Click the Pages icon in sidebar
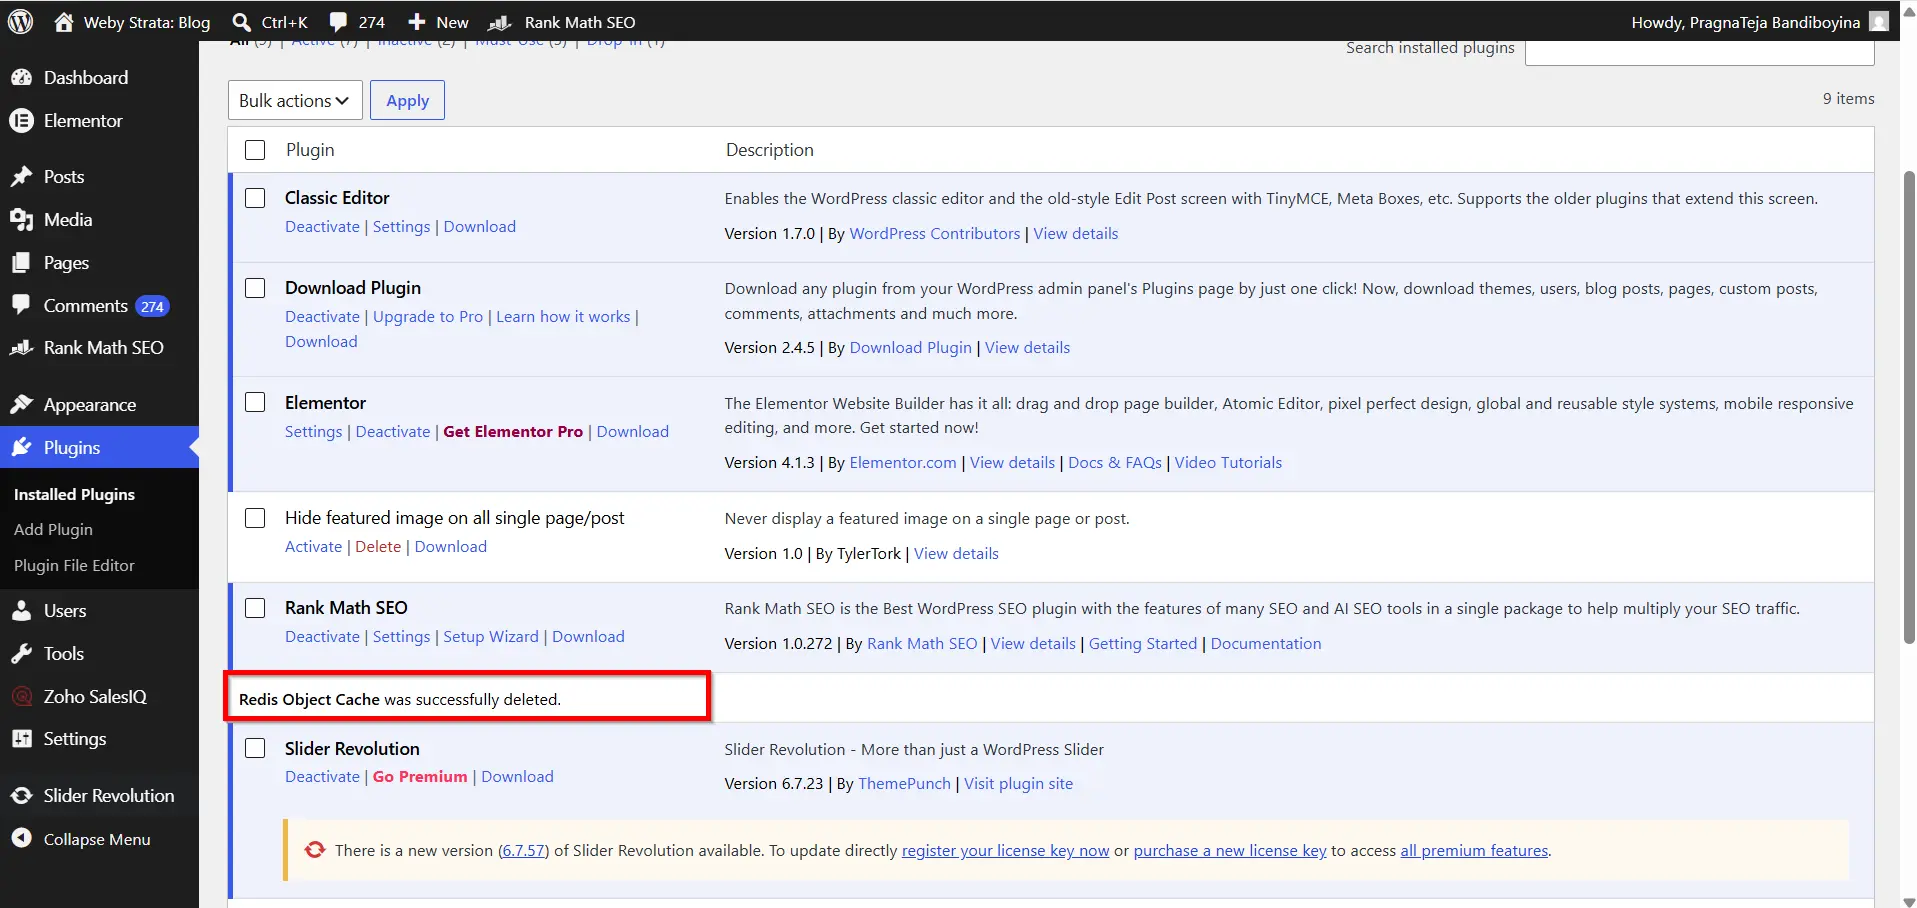This screenshot has height=908, width=1917. click(x=21, y=263)
